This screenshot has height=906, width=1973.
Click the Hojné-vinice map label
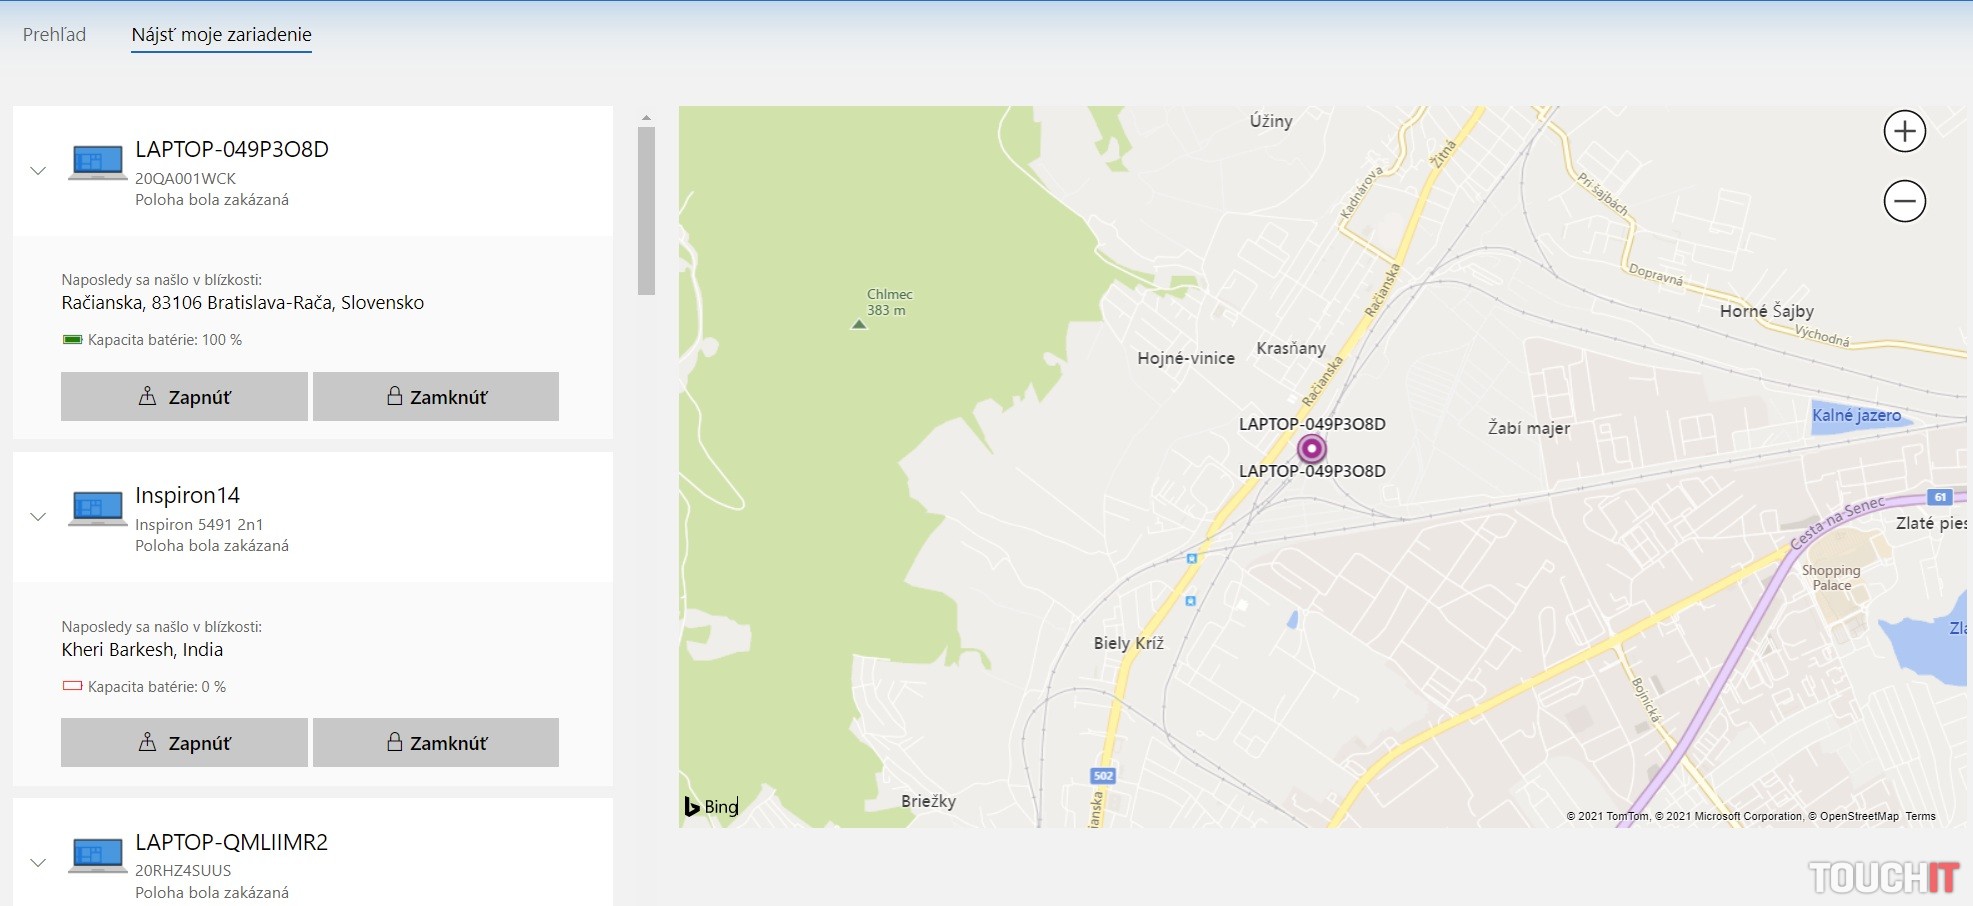1186,358
